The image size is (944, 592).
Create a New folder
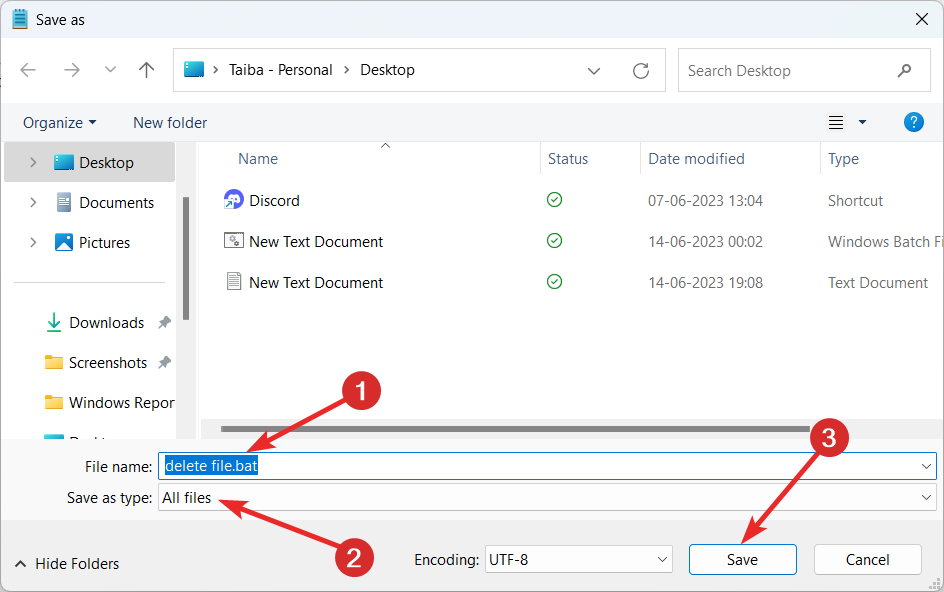(x=170, y=123)
